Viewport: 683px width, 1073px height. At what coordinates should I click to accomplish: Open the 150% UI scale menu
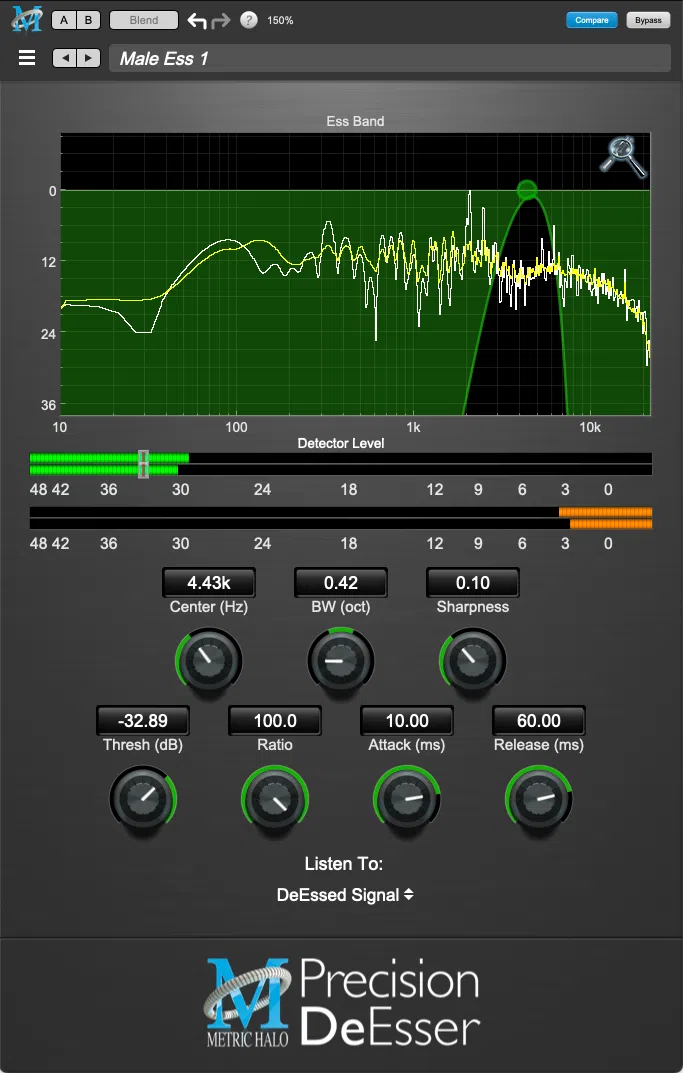[280, 20]
